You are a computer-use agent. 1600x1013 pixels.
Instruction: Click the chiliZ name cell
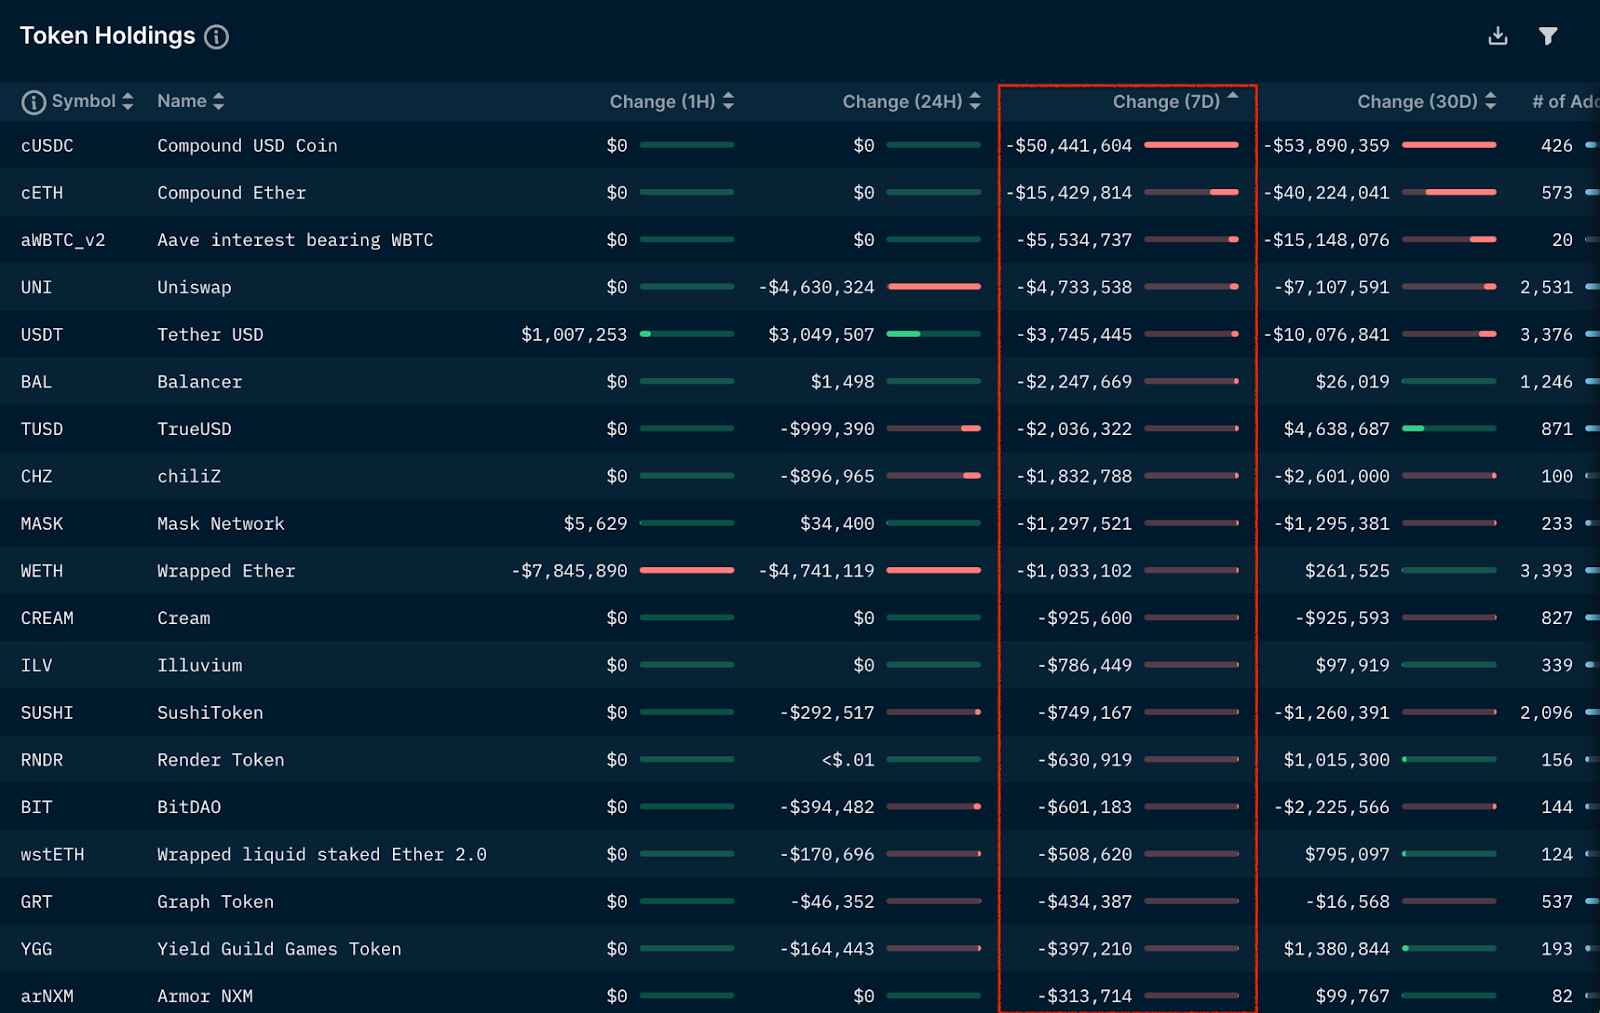click(x=189, y=477)
